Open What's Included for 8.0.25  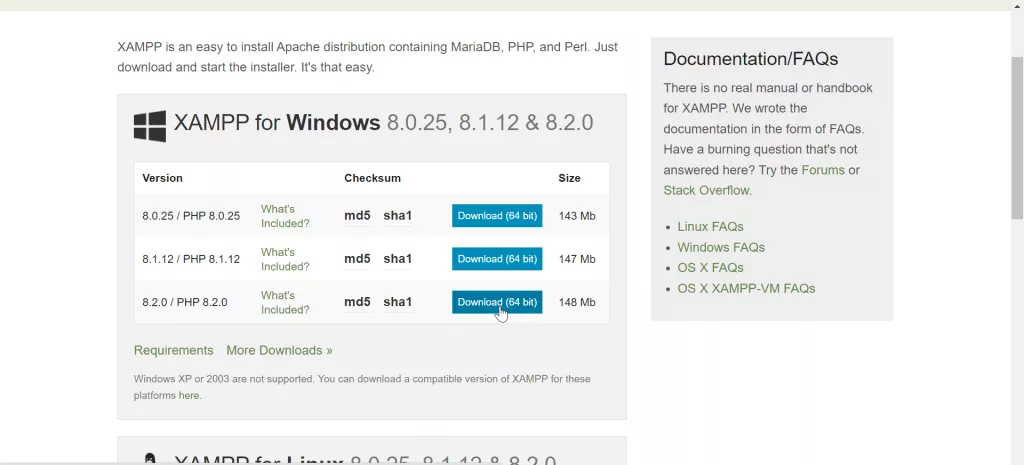click(285, 216)
